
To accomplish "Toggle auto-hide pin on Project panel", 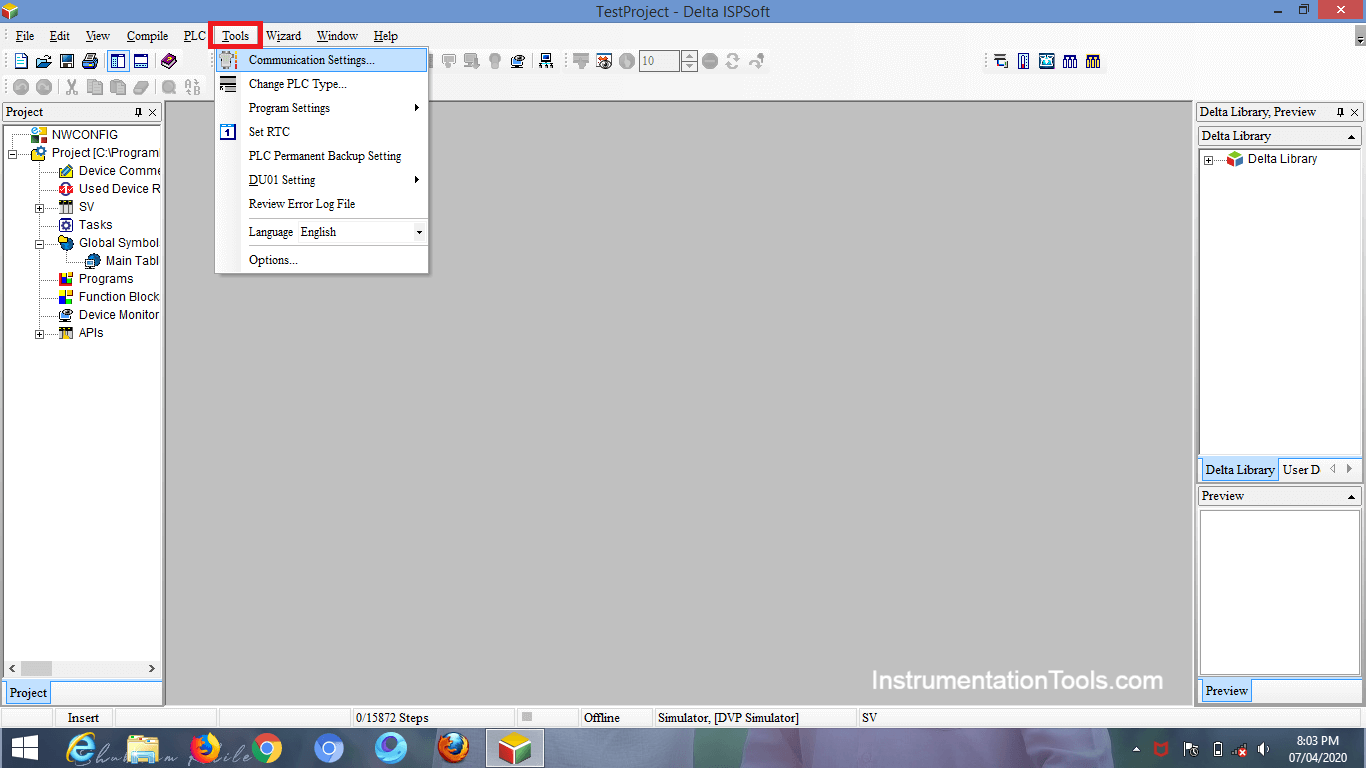I will [138, 112].
